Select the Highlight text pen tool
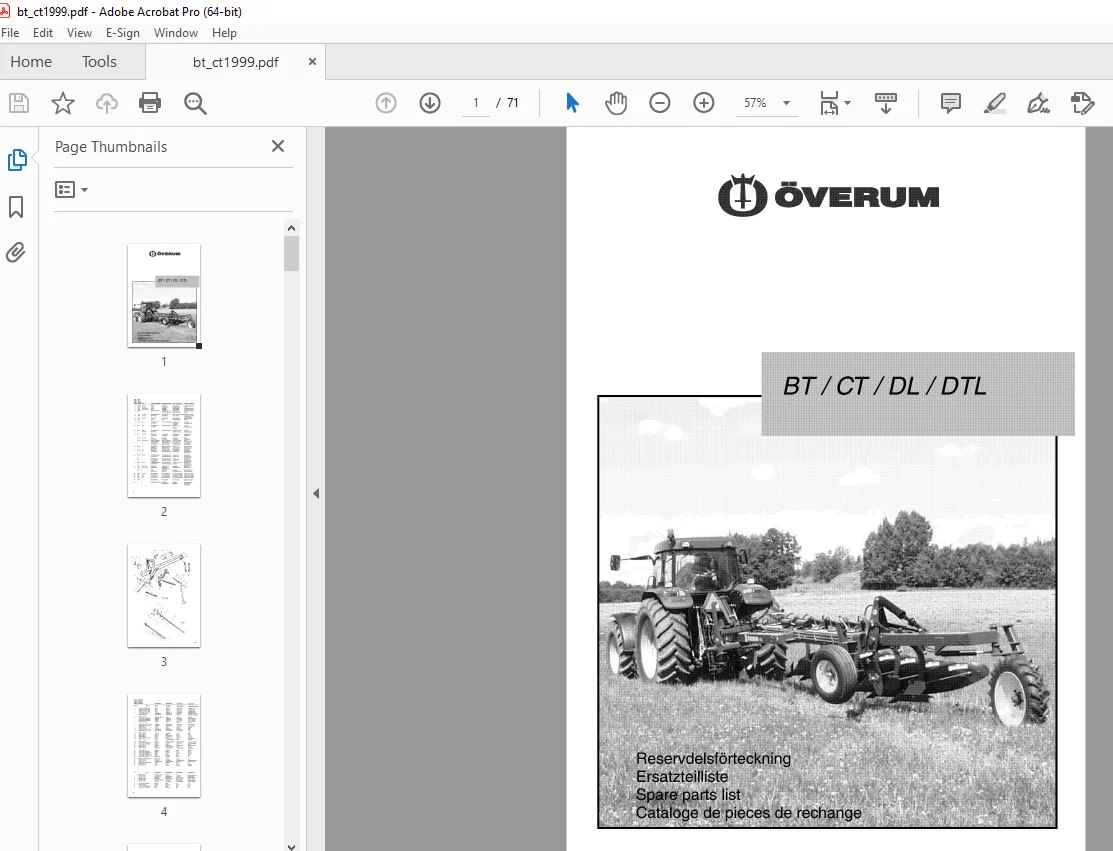Image resolution: width=1113 pixels, height=851 pixels. [x=994, y=103]
